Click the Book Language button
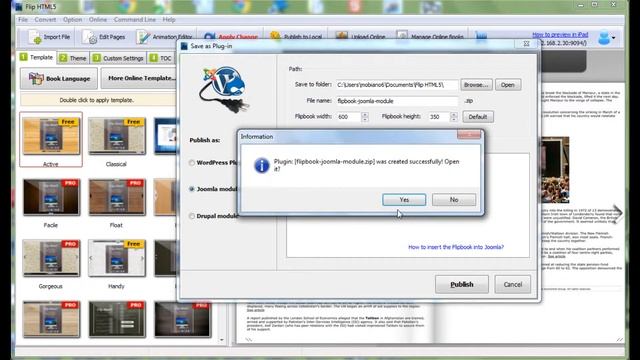Viewport: 640px width, 360px height. 59,78
